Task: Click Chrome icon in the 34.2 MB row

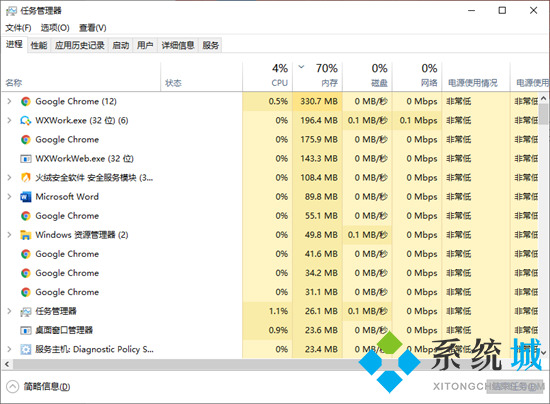Action: pos(26,273)
